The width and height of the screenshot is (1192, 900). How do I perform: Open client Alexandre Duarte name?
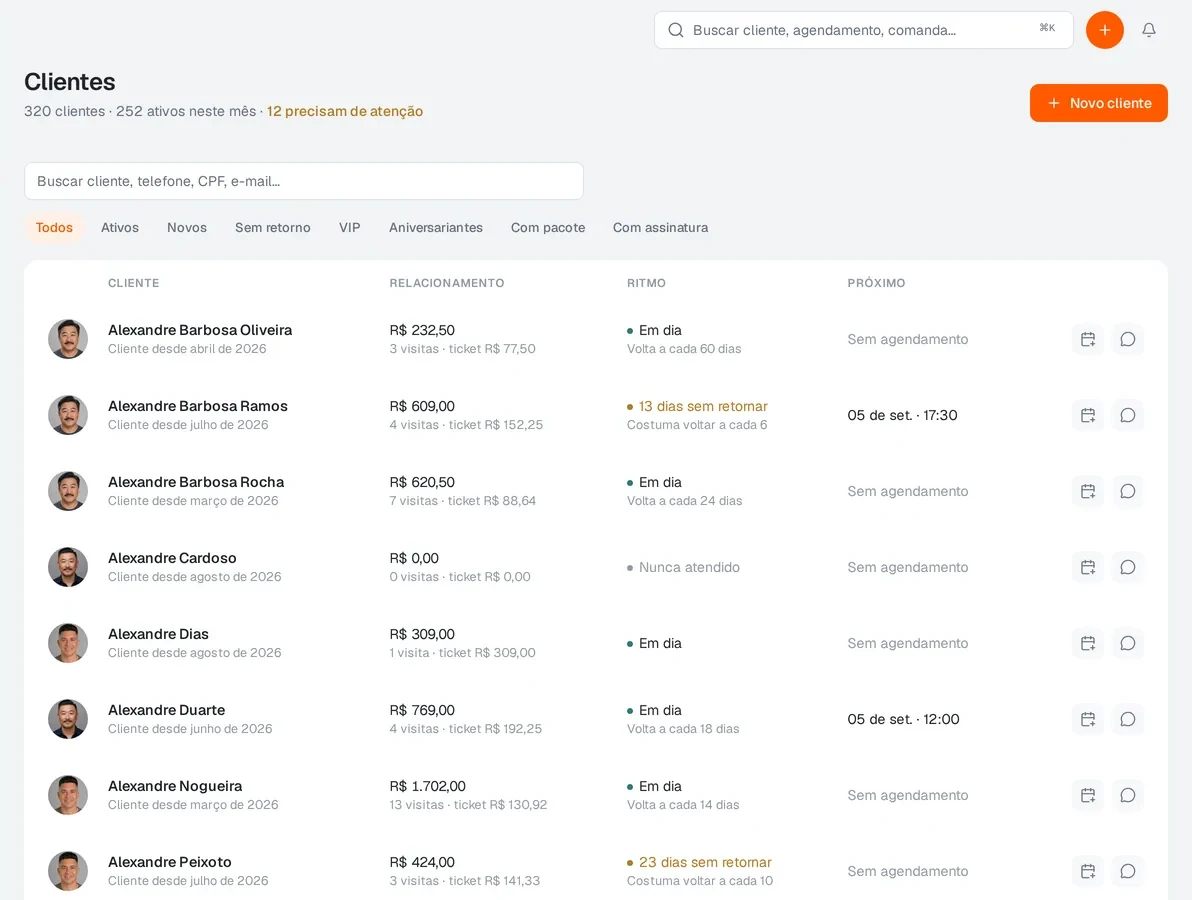166,710
